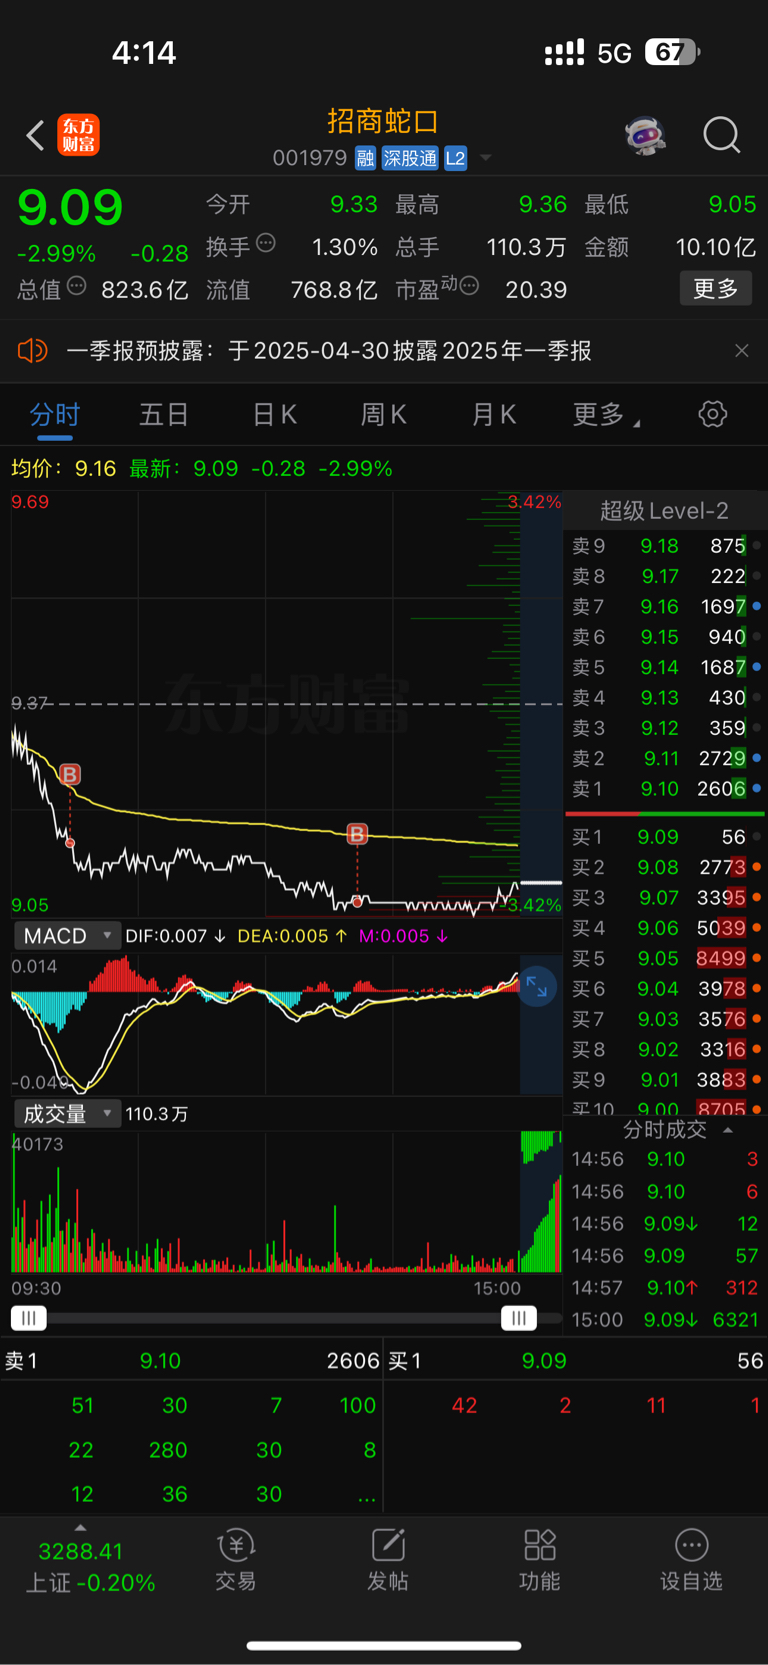
Task: Tap the 更多 button in quote header
Action: point(716,288)
